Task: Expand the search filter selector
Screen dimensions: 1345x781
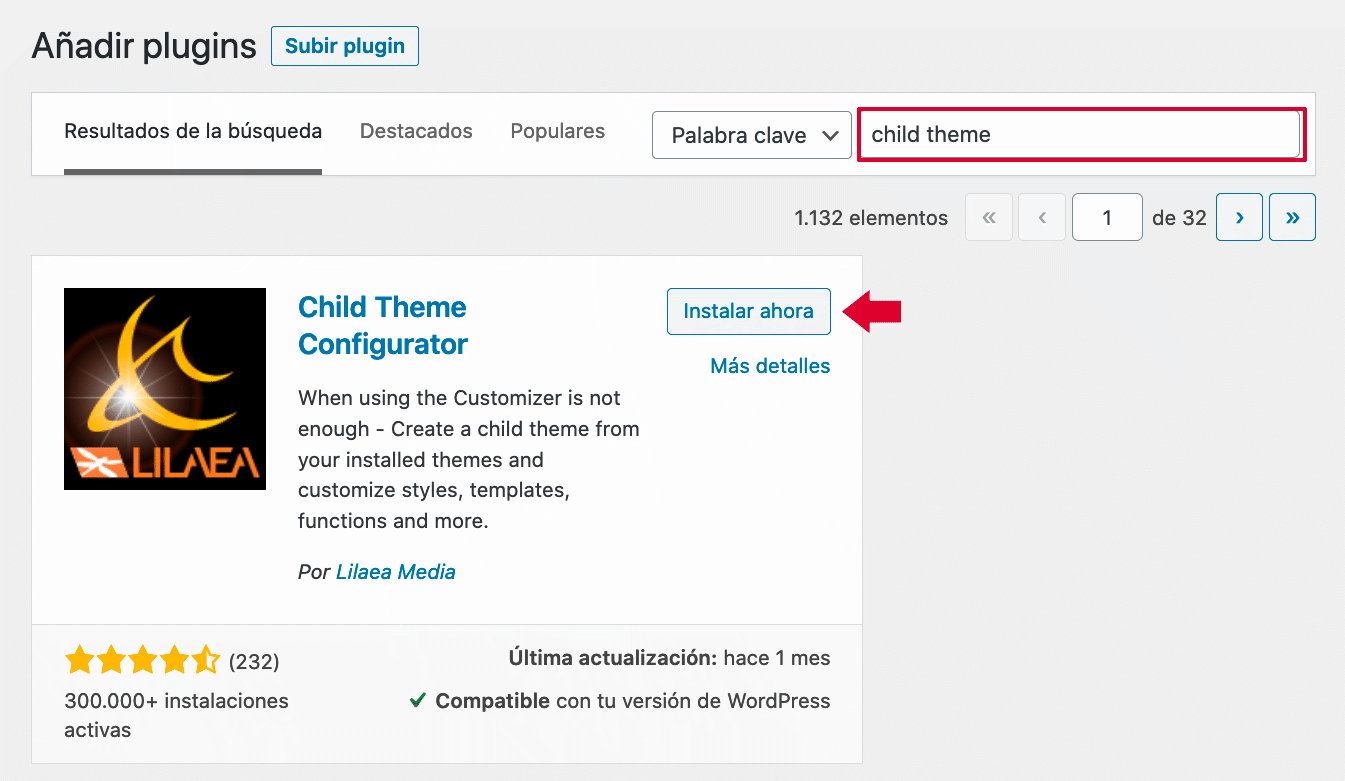Action: coord(751,135)
